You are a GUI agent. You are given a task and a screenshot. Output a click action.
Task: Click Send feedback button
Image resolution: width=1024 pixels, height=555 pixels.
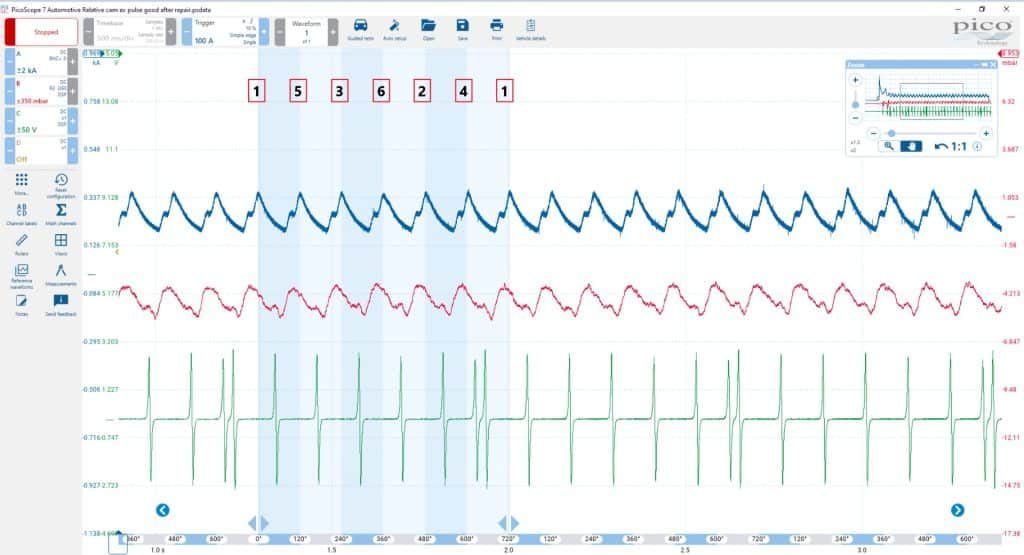click(61, 305)
